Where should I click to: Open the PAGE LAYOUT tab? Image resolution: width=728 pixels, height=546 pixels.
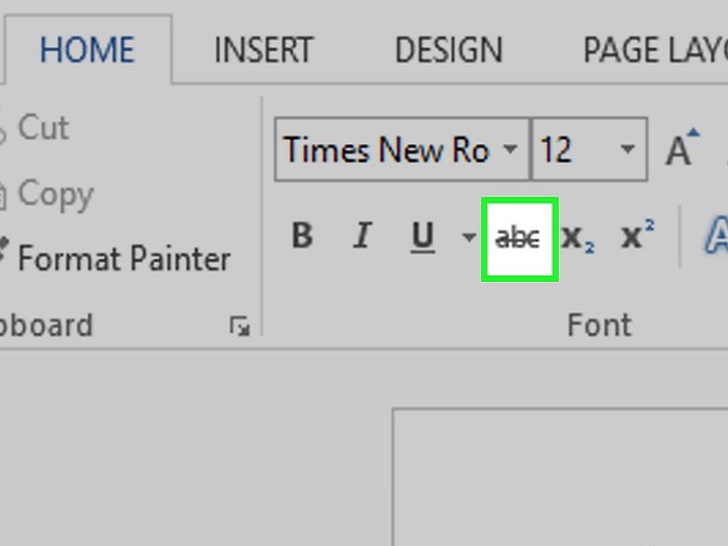point(654,50)
